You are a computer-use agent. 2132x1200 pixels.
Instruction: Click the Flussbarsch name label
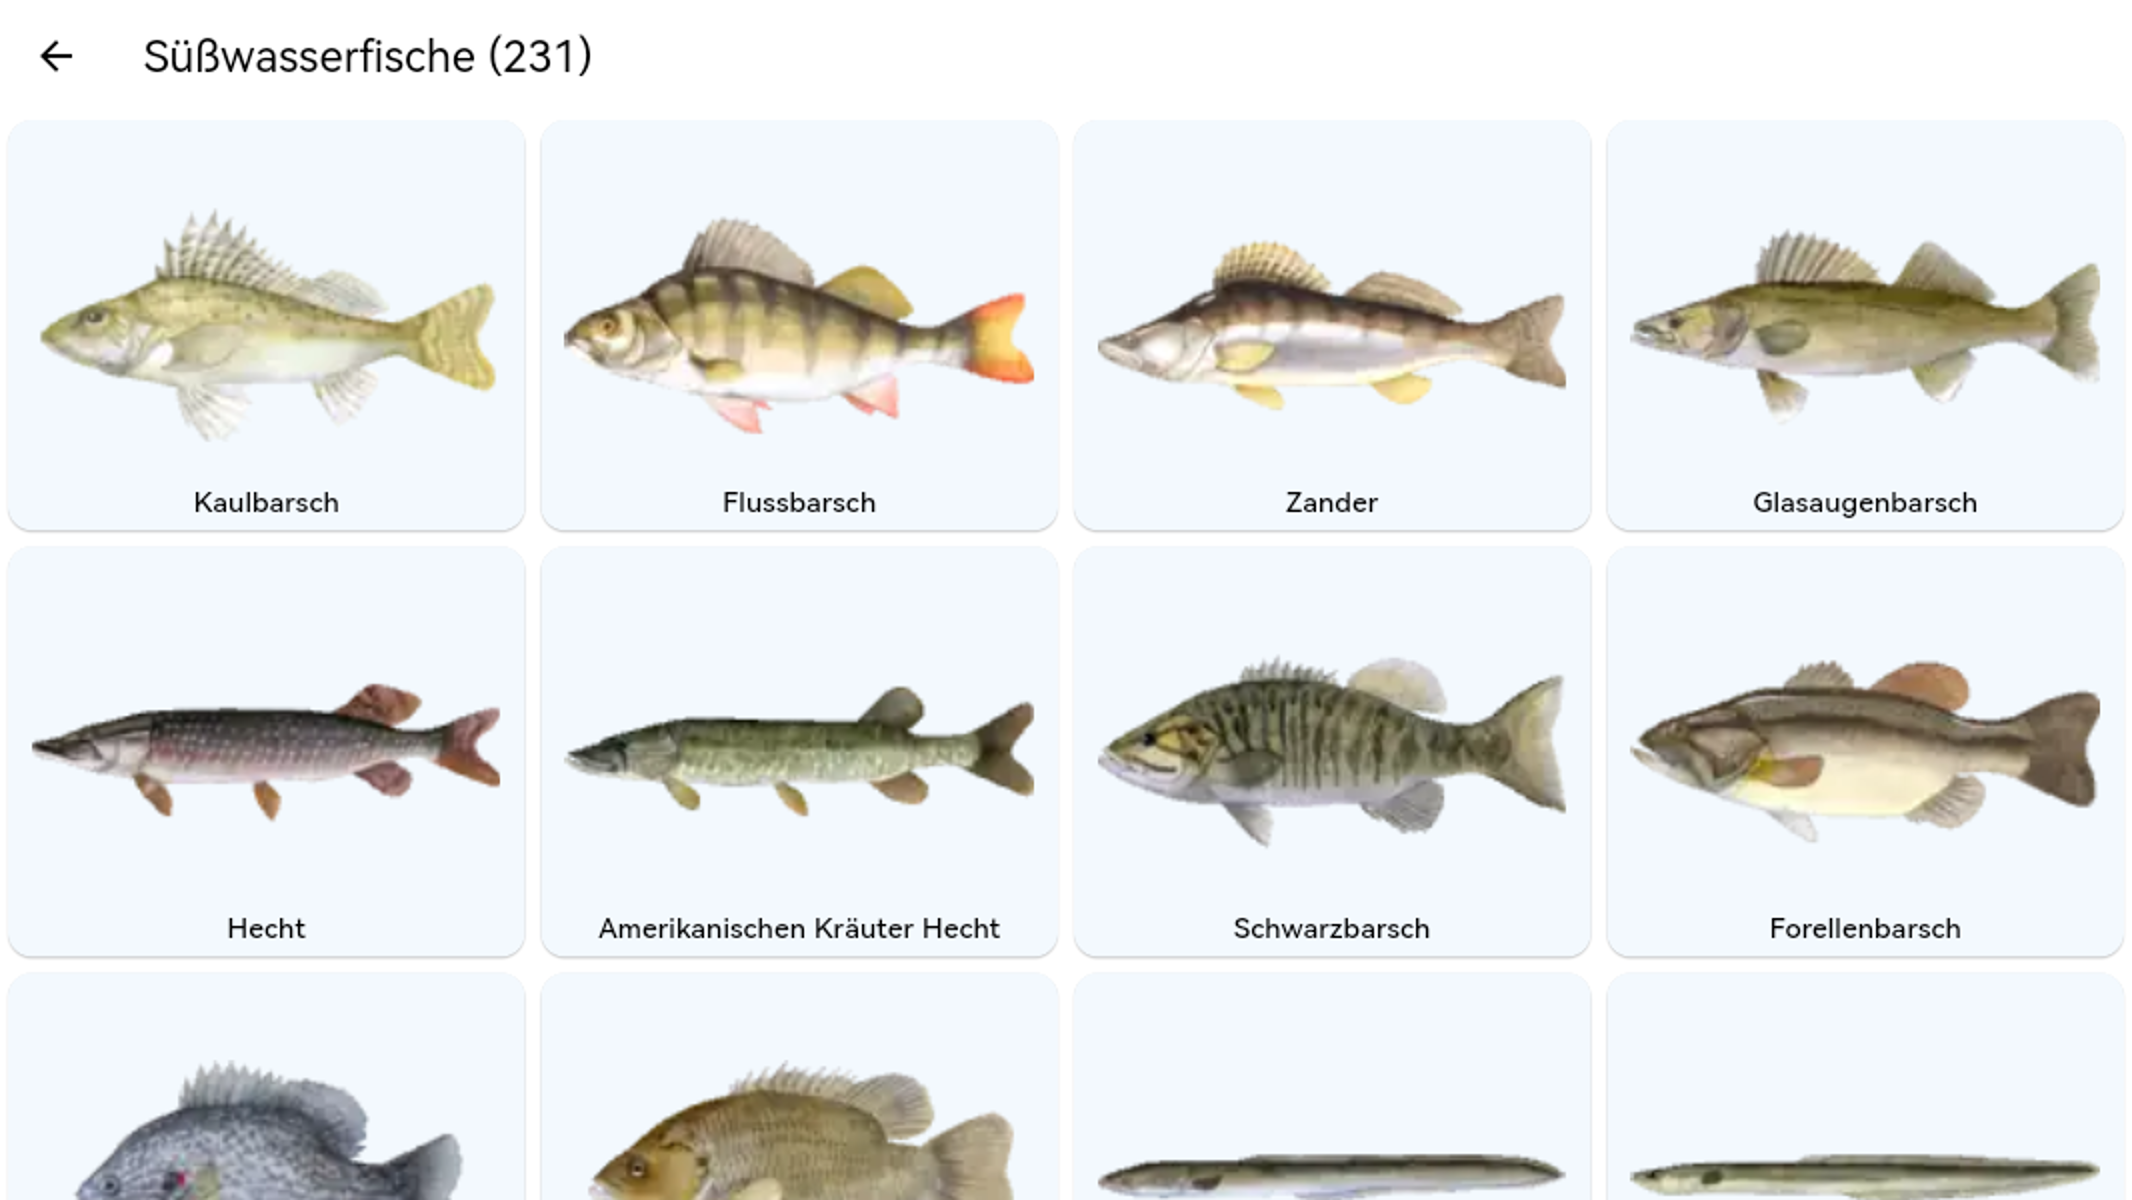point(799,502)
